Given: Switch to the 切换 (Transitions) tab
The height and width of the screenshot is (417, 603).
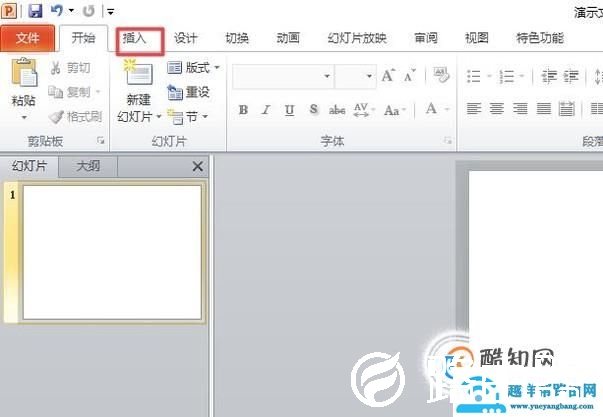Looking at the screenshot, I should point(237,38).
